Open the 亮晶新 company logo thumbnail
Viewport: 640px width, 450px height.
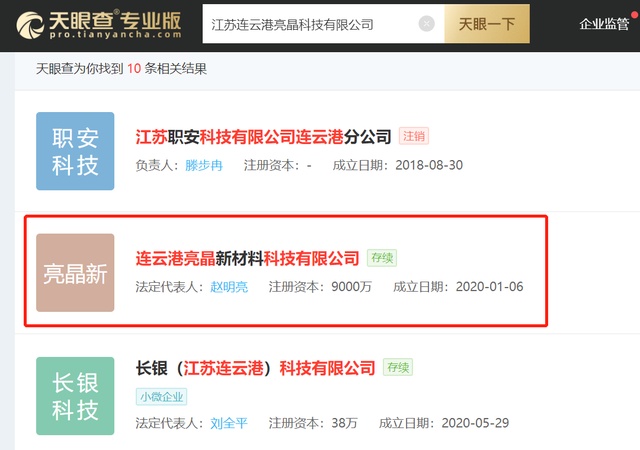click(75, 273)
